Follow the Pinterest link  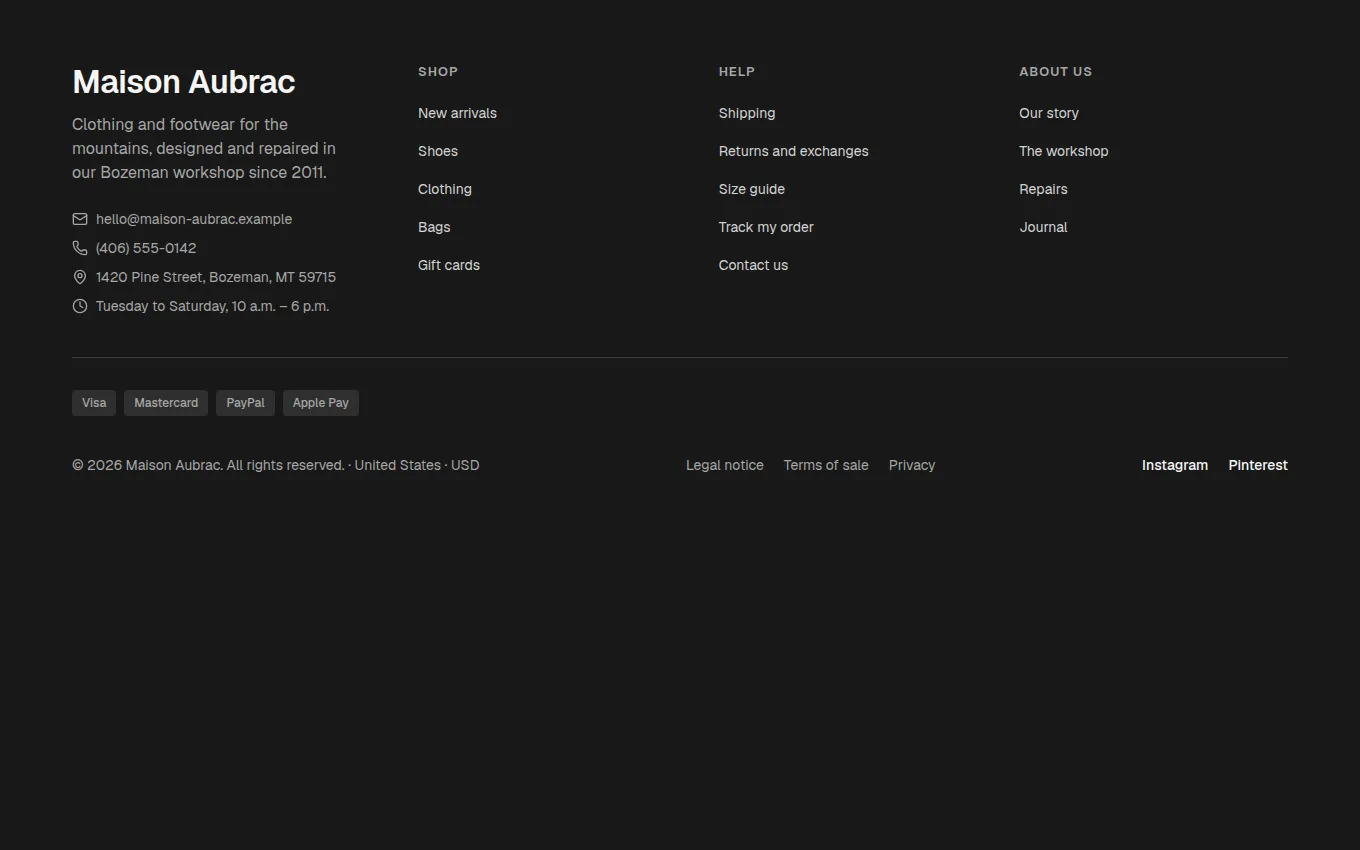point(1258,465)
